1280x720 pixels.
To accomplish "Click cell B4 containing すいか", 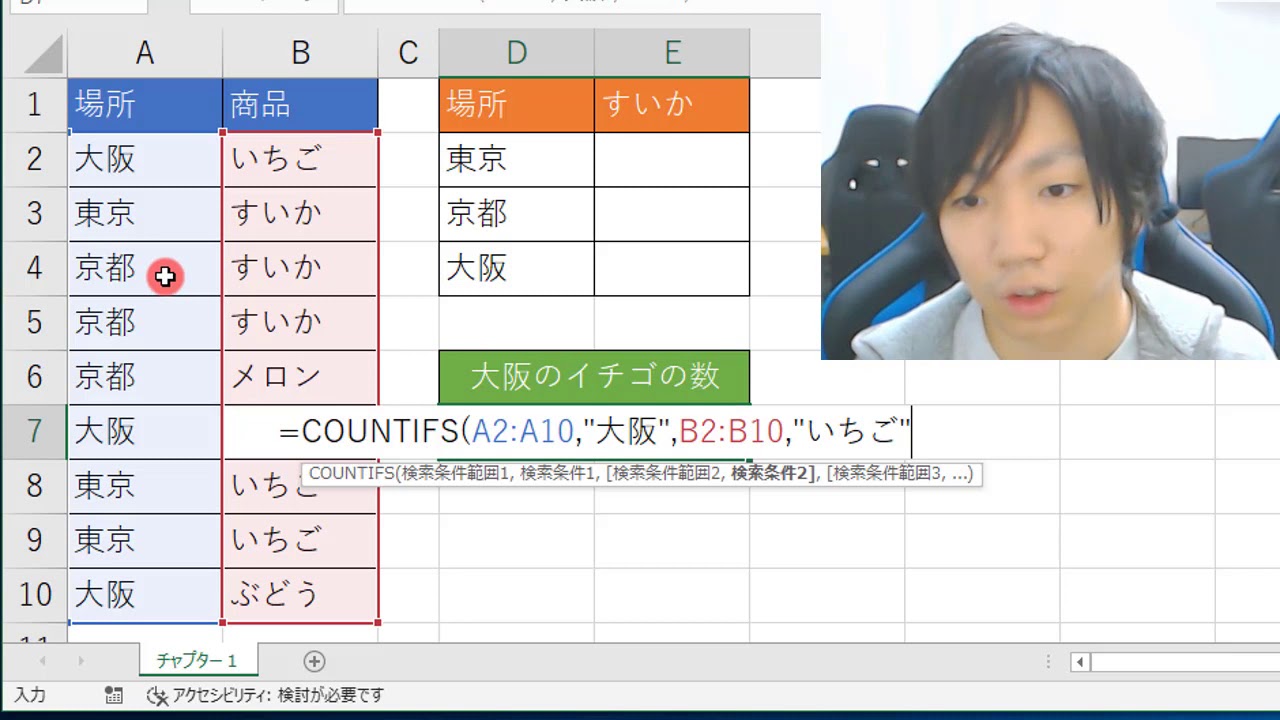I will point(300,268).
